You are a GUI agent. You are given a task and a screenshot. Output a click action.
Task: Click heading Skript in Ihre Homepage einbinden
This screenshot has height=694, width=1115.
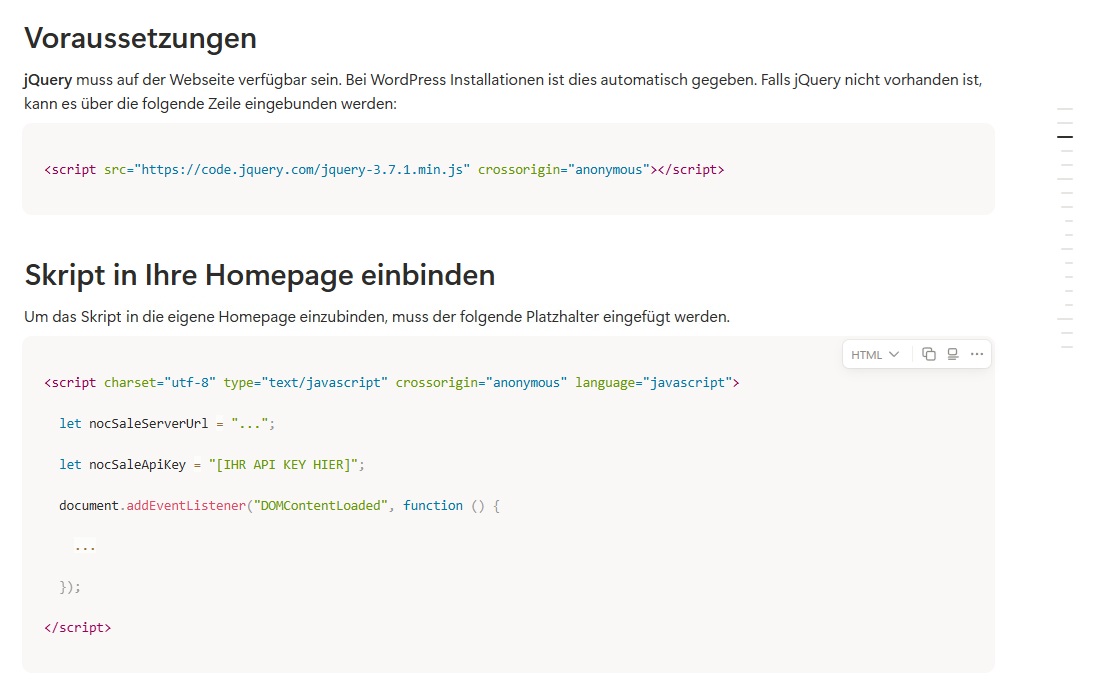(x=259, y=274)
